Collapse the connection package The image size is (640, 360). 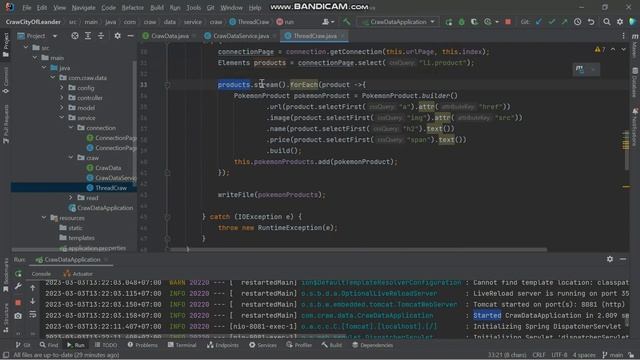[71, 128]
